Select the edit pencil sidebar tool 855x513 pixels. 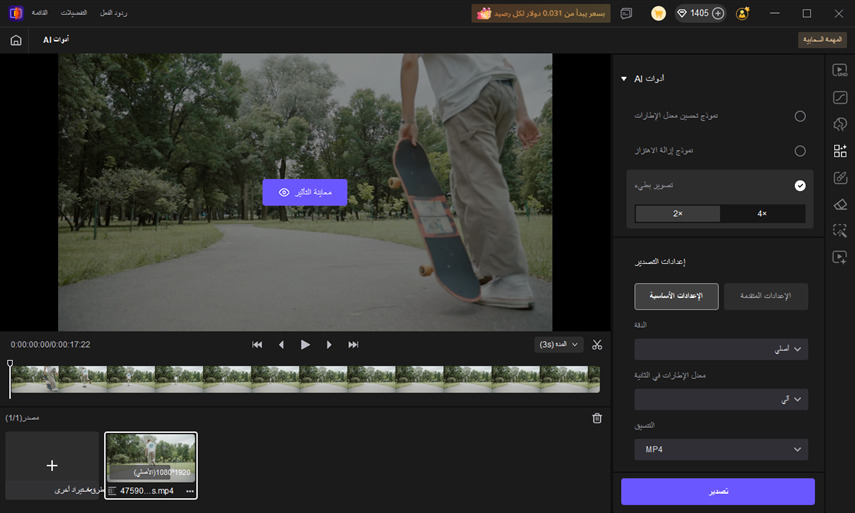(x=840, y=178)
